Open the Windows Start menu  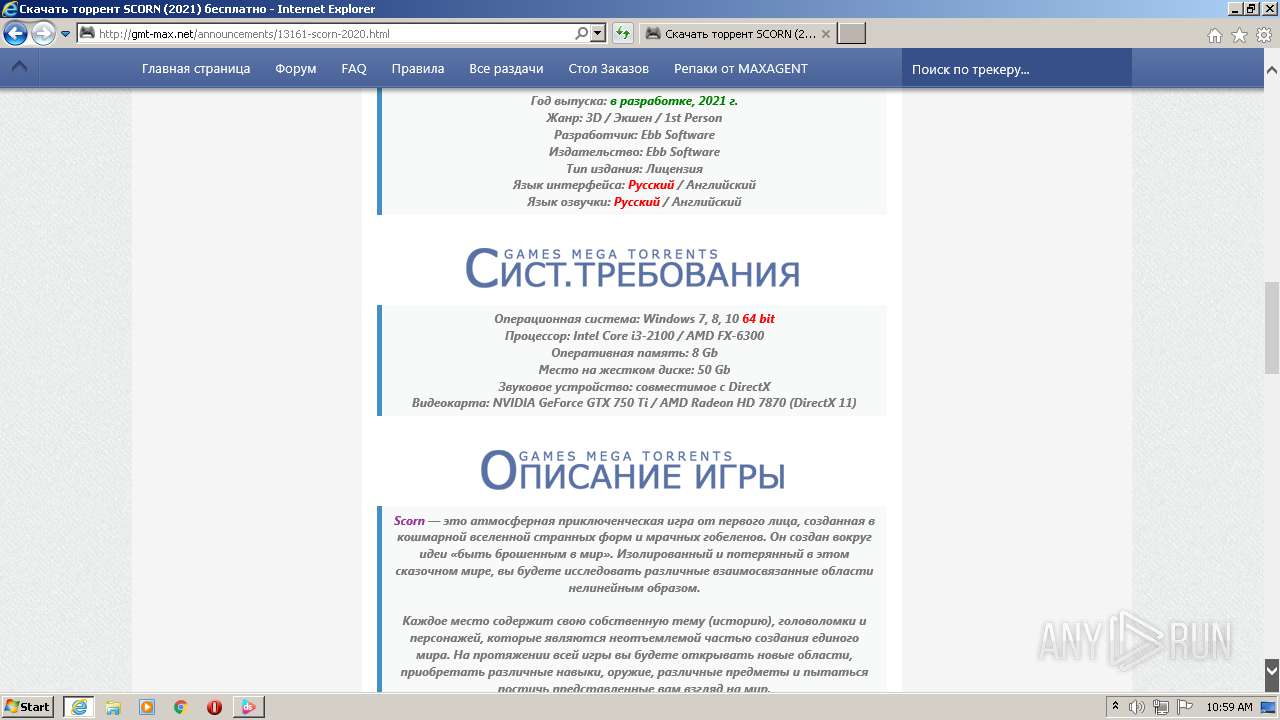tap(27, 707)
